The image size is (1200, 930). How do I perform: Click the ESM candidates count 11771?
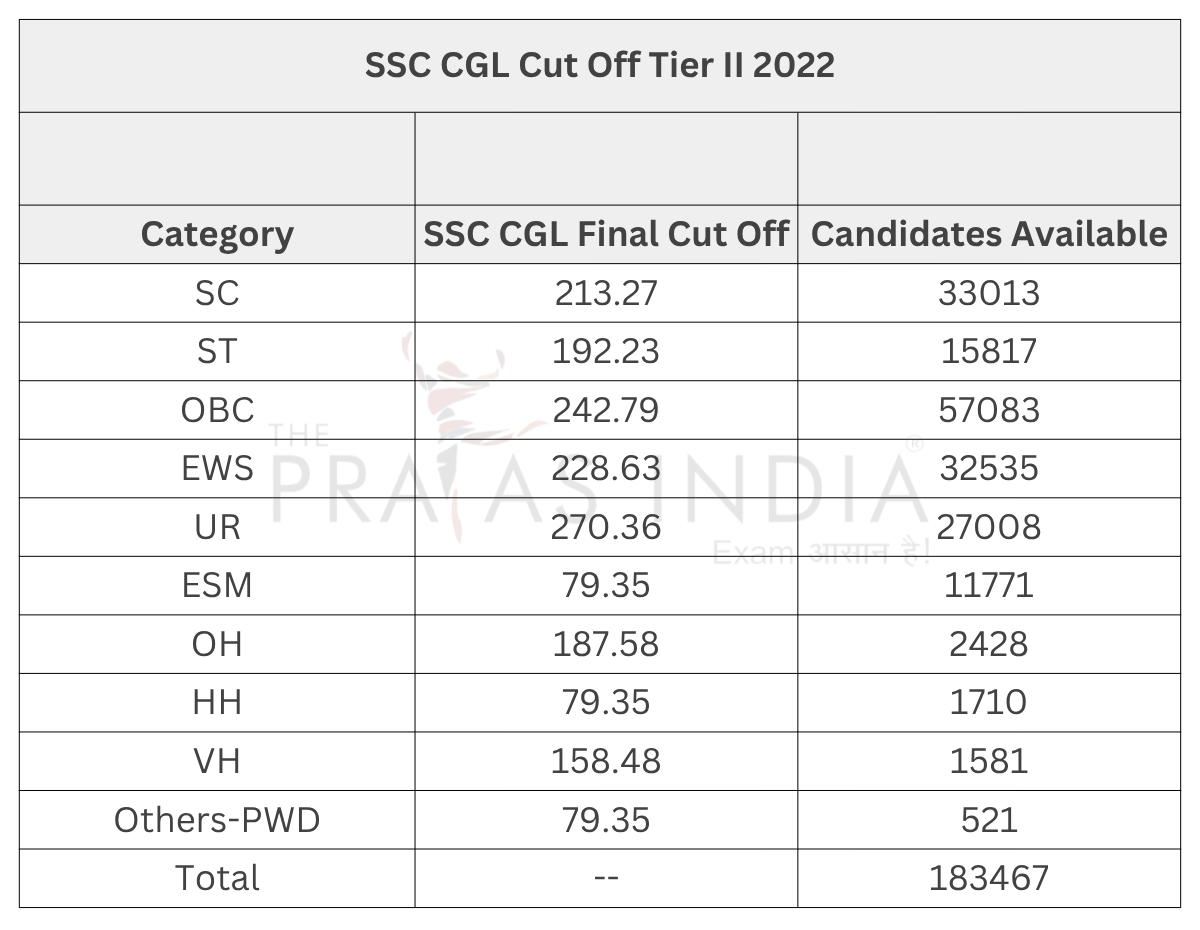coord(989,585)
